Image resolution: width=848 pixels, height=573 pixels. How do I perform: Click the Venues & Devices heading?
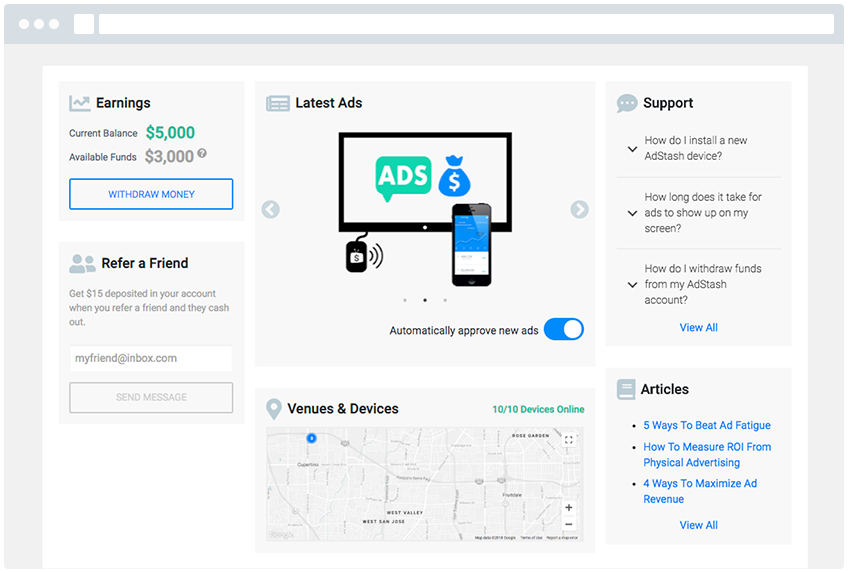click(x=343, y=409)
